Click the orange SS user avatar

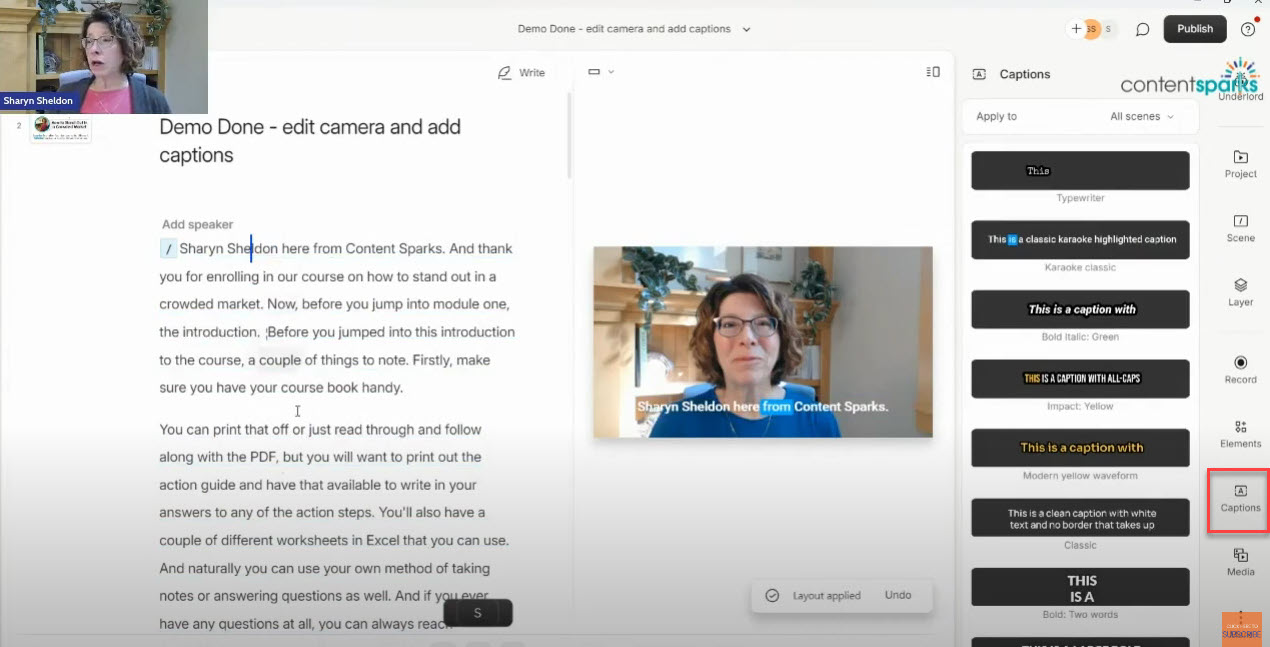coord(1091,29)
